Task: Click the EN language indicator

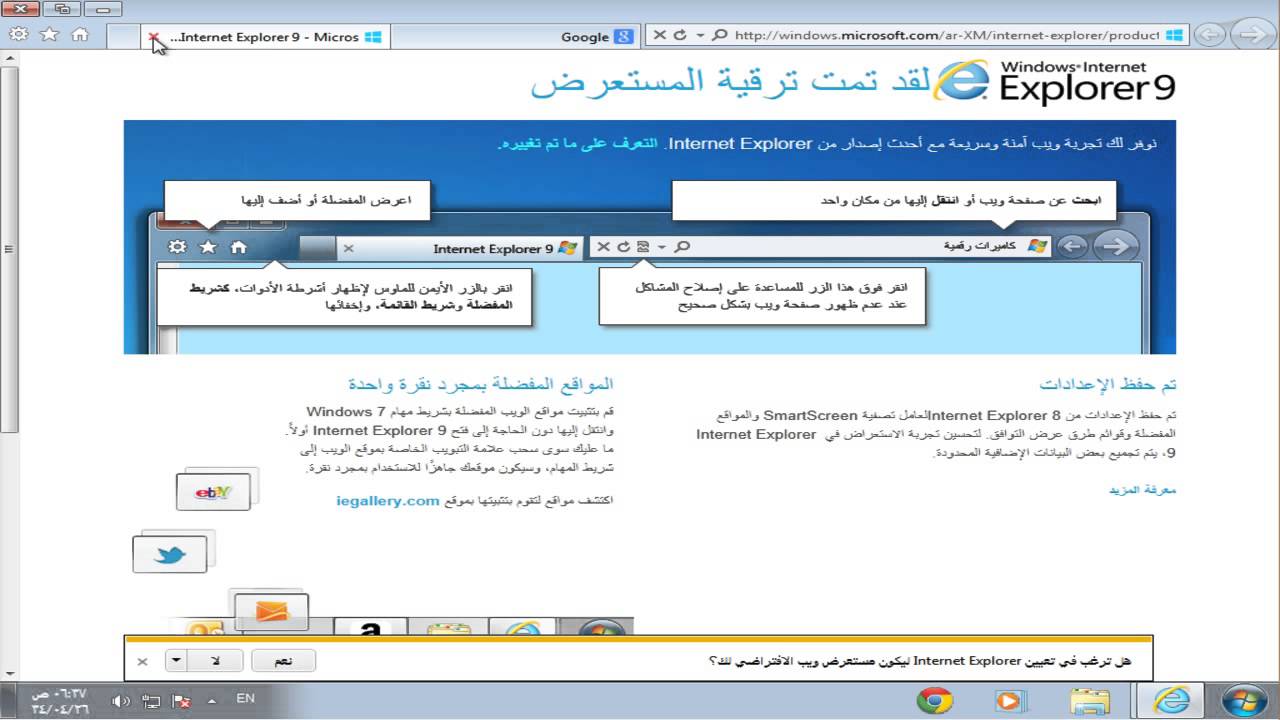Action: [245, 699]
